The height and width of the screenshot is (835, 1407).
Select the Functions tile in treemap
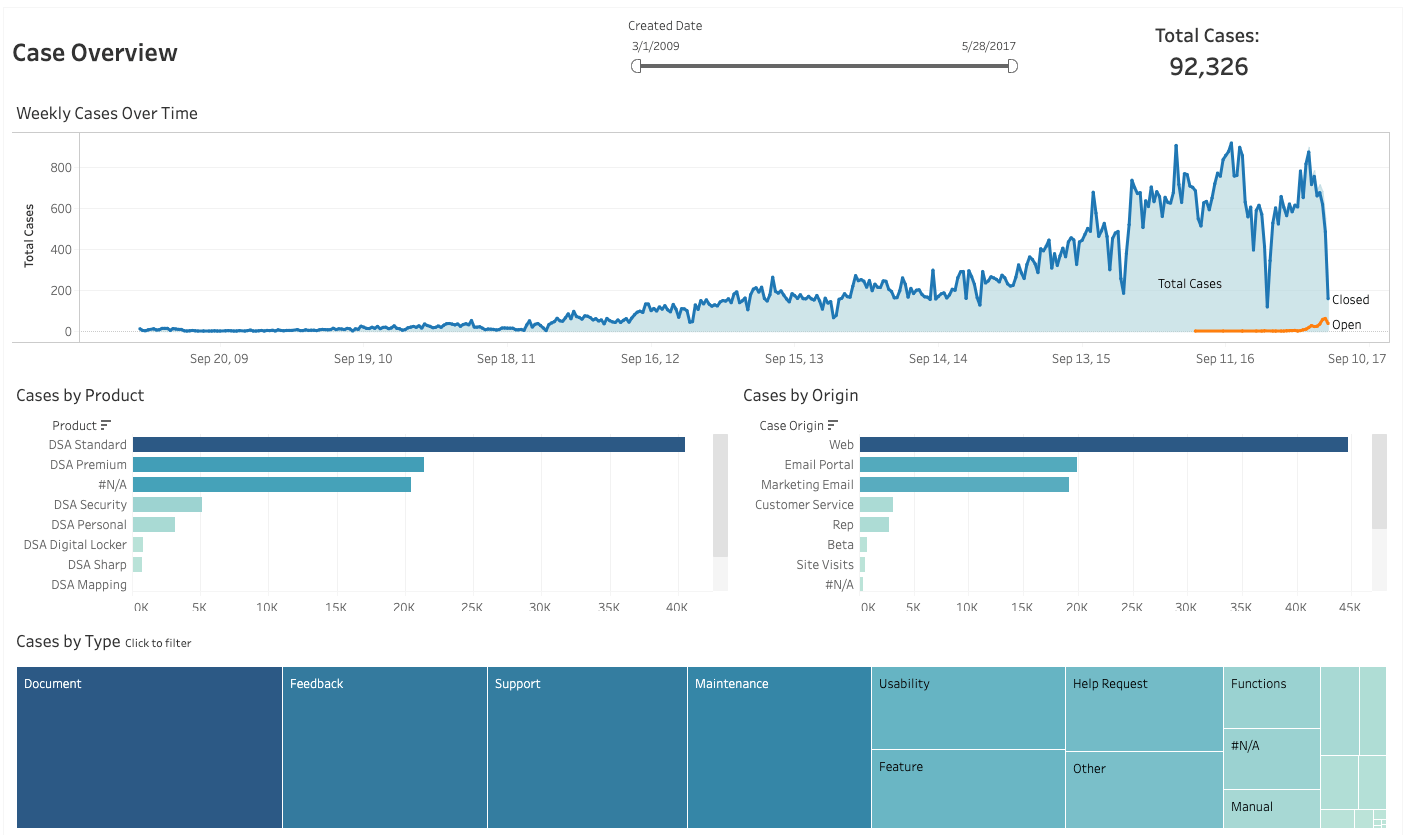(1271, 697)
